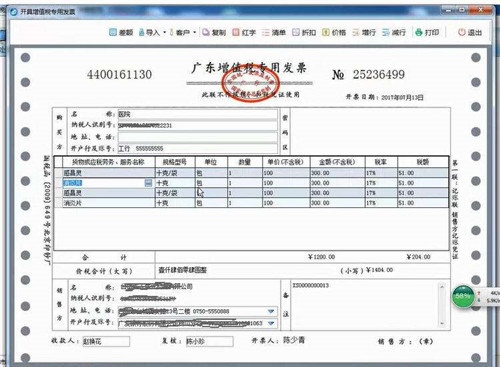Click the remarks scrollbar down arrow
This screenshot has height=367, width=500.
(442, 324)
